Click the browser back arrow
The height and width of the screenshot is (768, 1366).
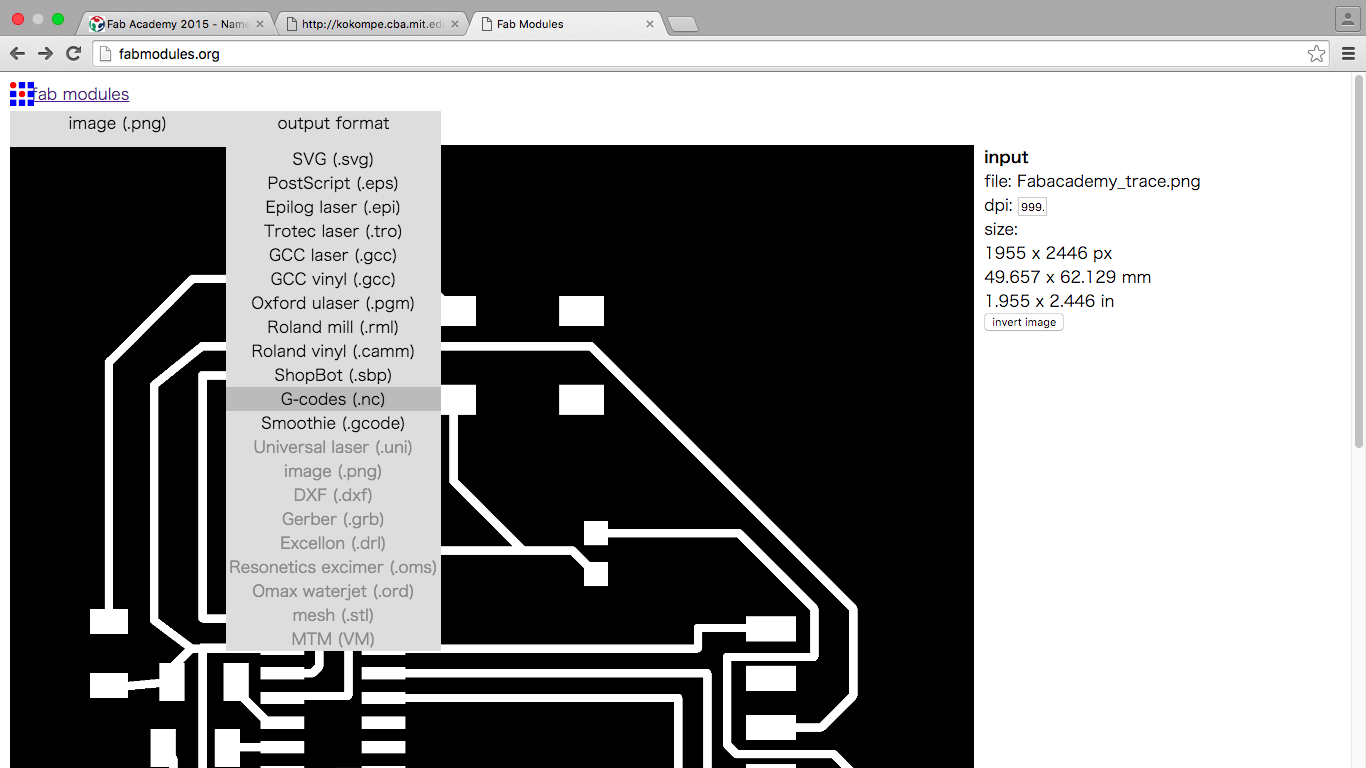click(x=17, y=54)
